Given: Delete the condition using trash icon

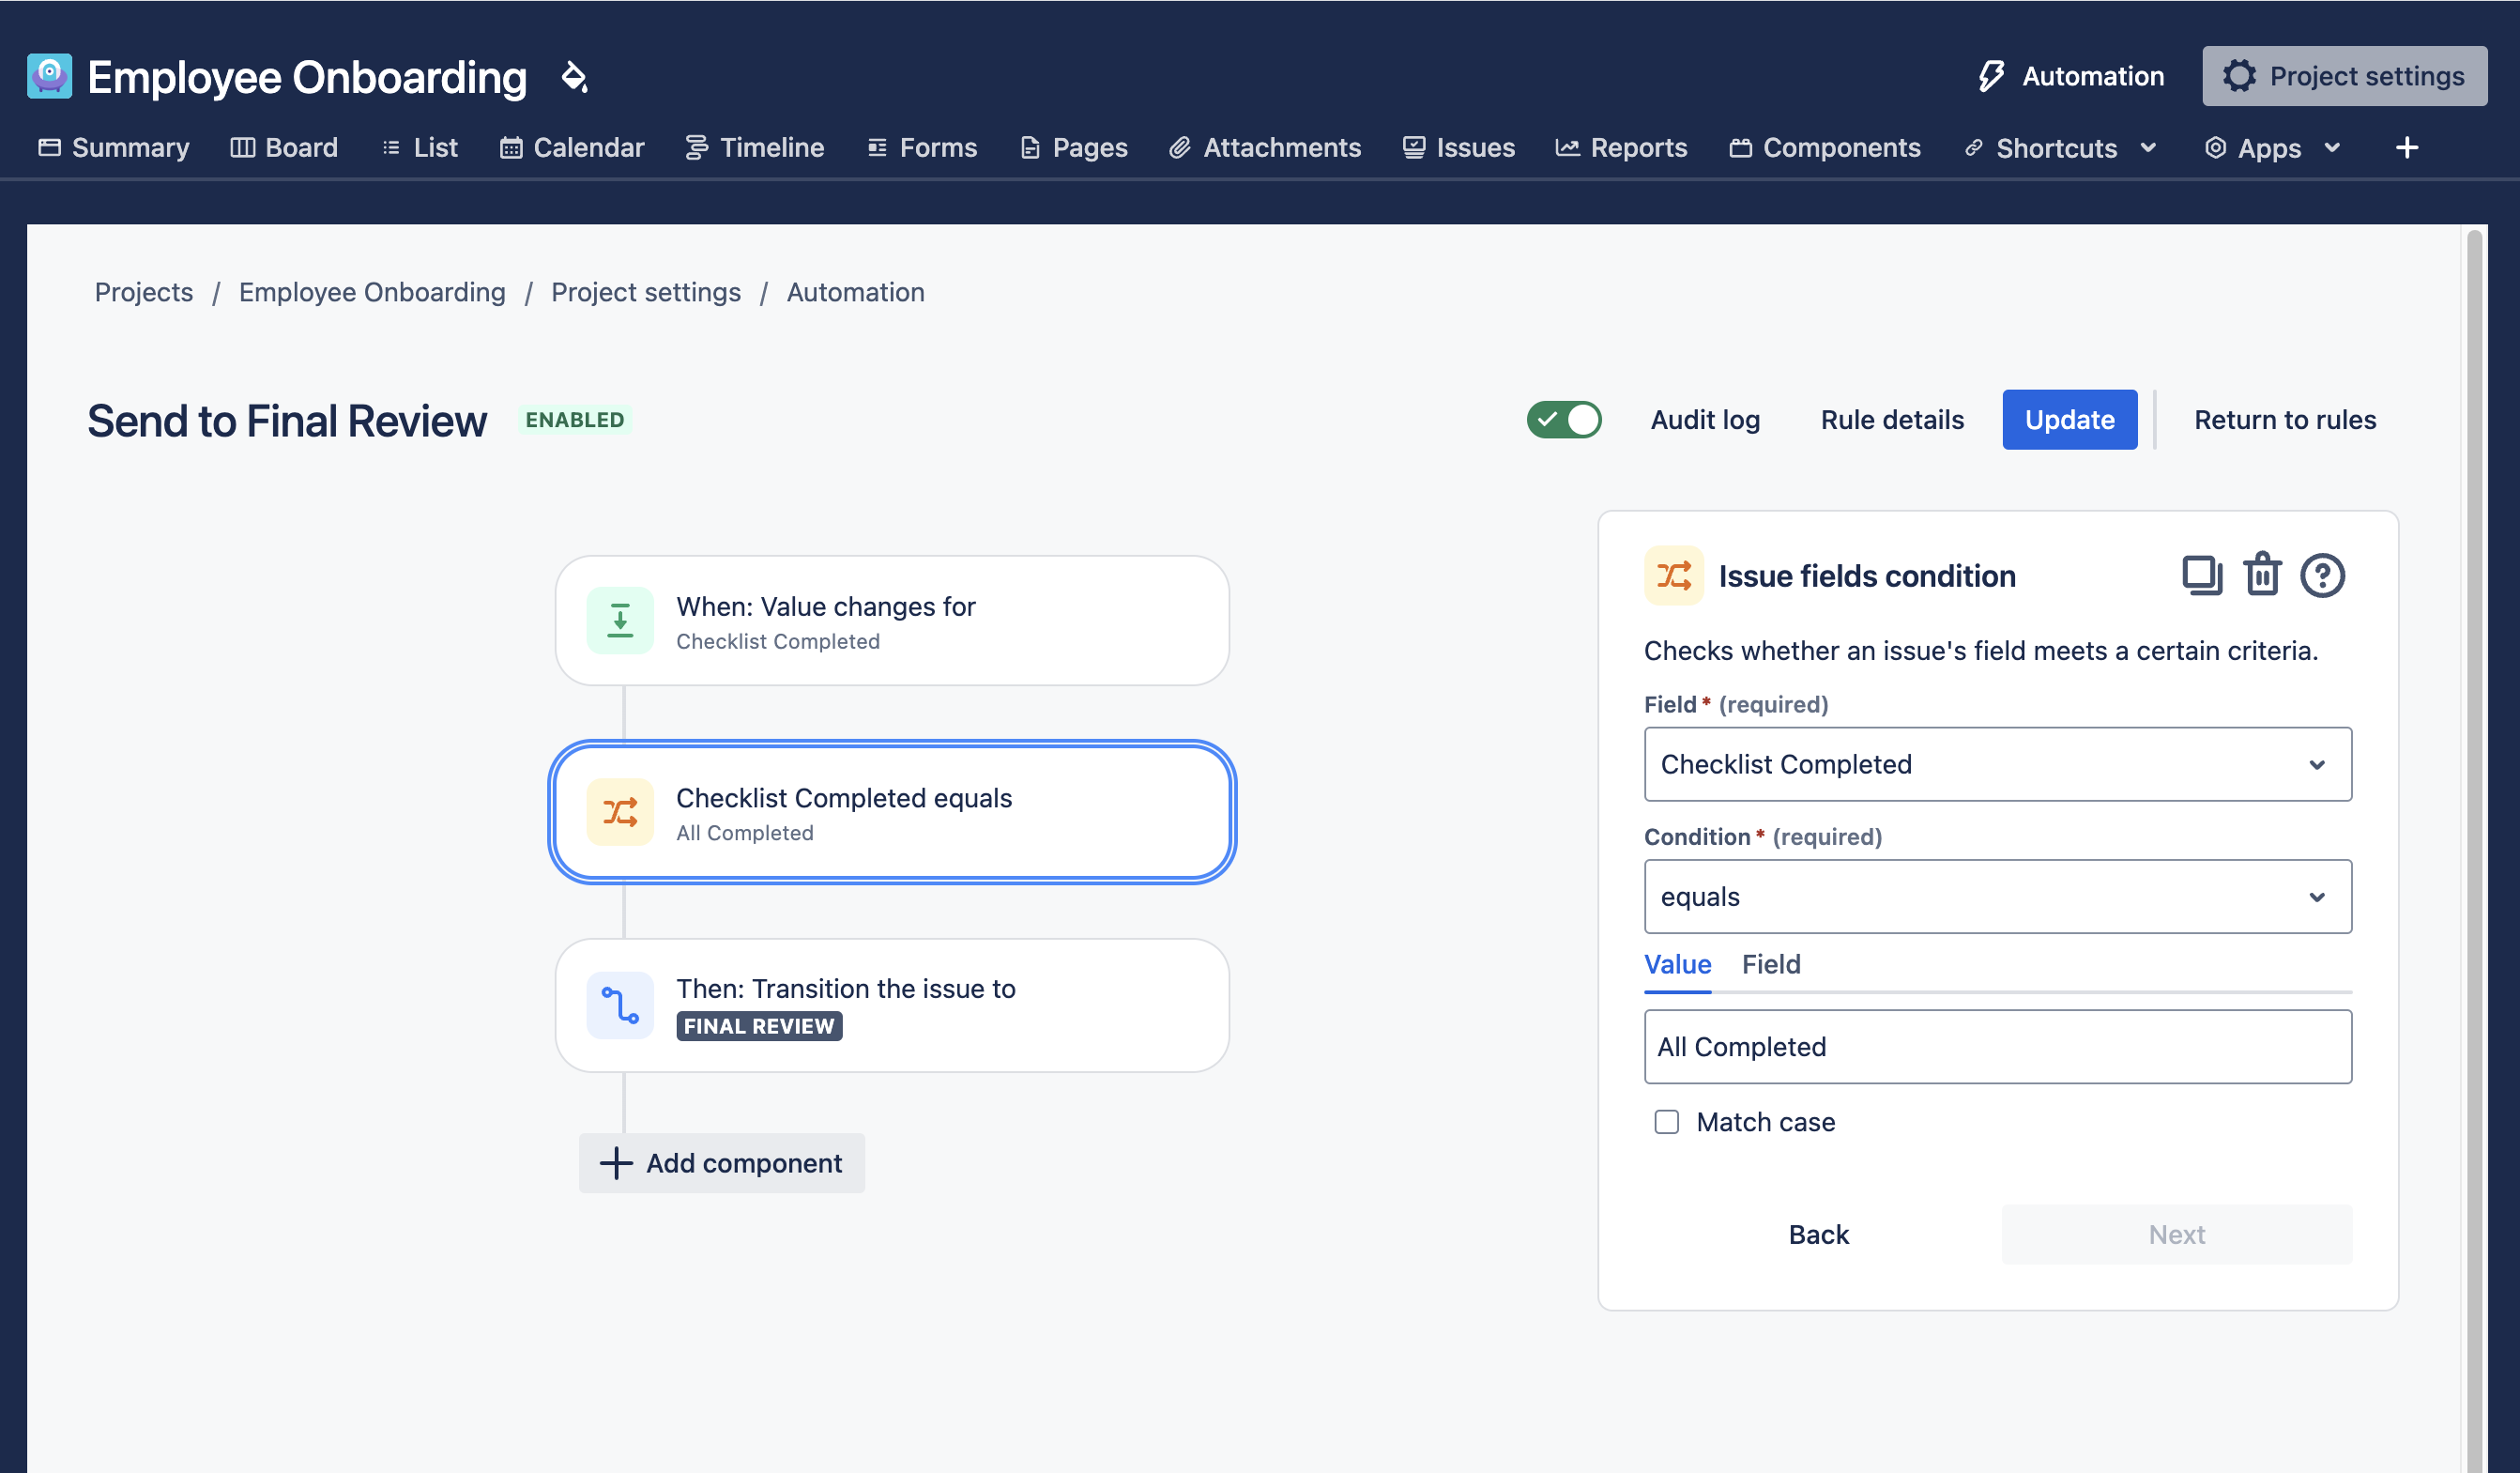Looking at the screenshot, I should point(2262,575).
